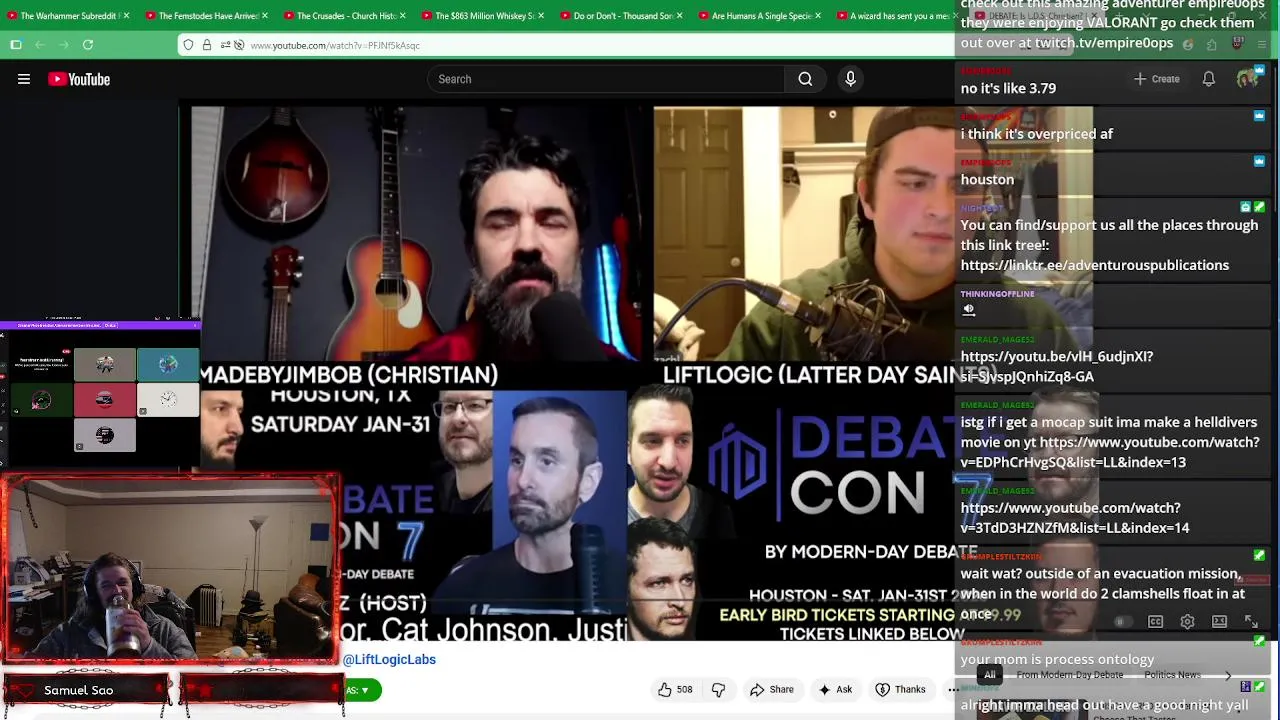Screen dimensions: 1280x720
Task: Go back in browser history
Action: (40, 45)
